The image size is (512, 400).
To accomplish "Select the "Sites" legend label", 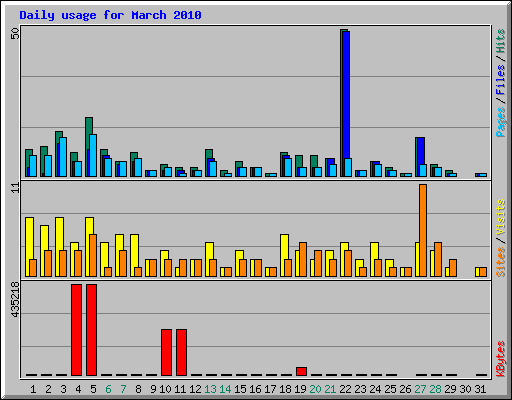I will 501,262.
